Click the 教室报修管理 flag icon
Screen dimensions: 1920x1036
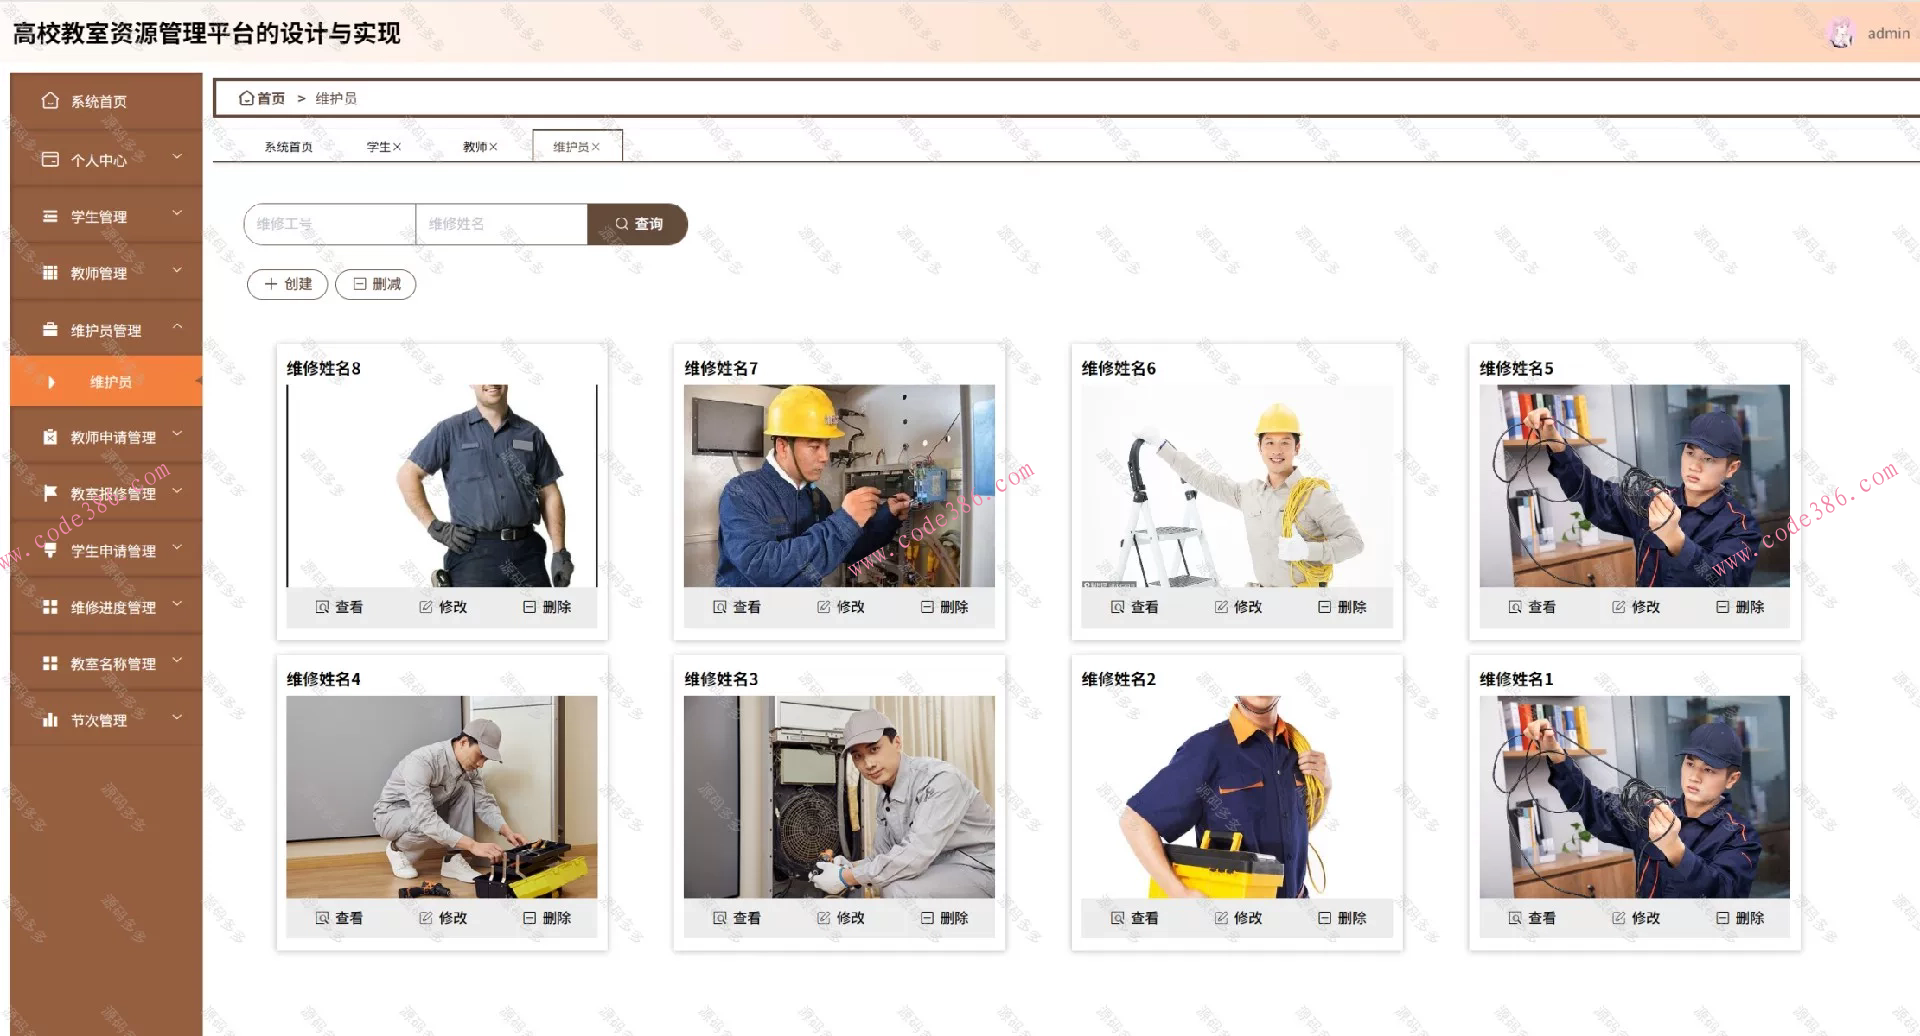[x=50, y=493]
